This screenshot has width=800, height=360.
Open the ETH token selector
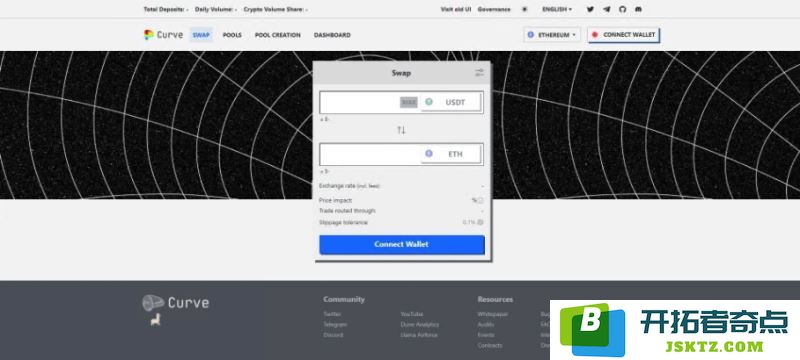pyautogui.click(x=451, y=153)
